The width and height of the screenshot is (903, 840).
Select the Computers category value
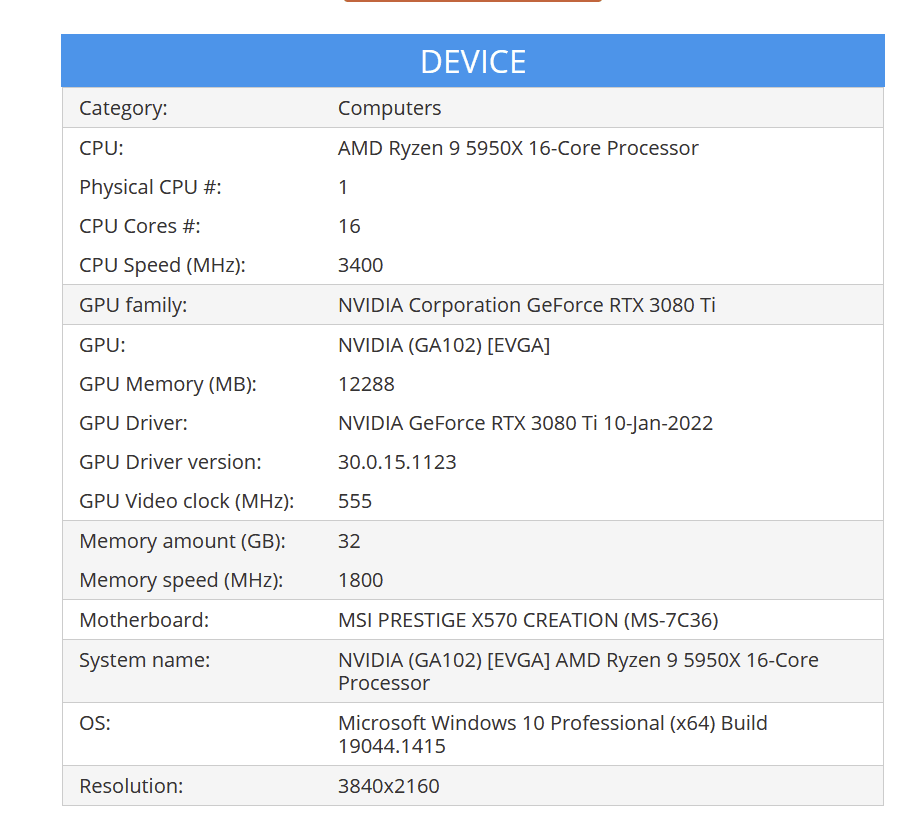389,108
